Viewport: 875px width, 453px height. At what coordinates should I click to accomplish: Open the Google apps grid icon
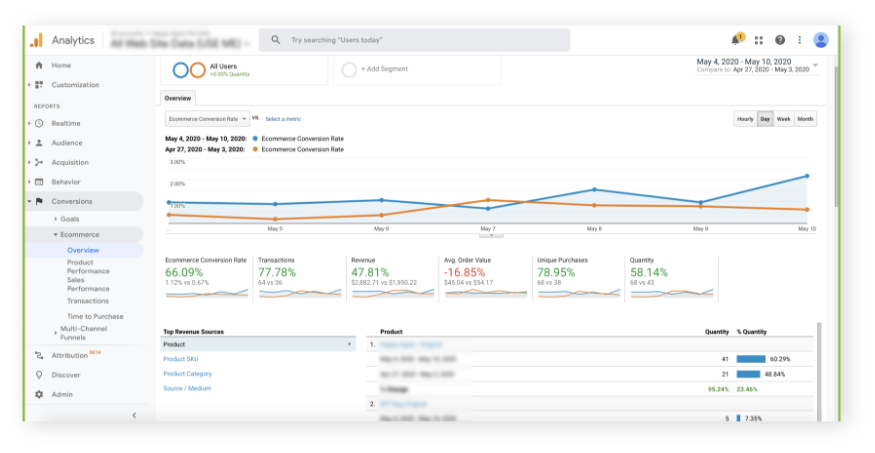coord(759,40)
